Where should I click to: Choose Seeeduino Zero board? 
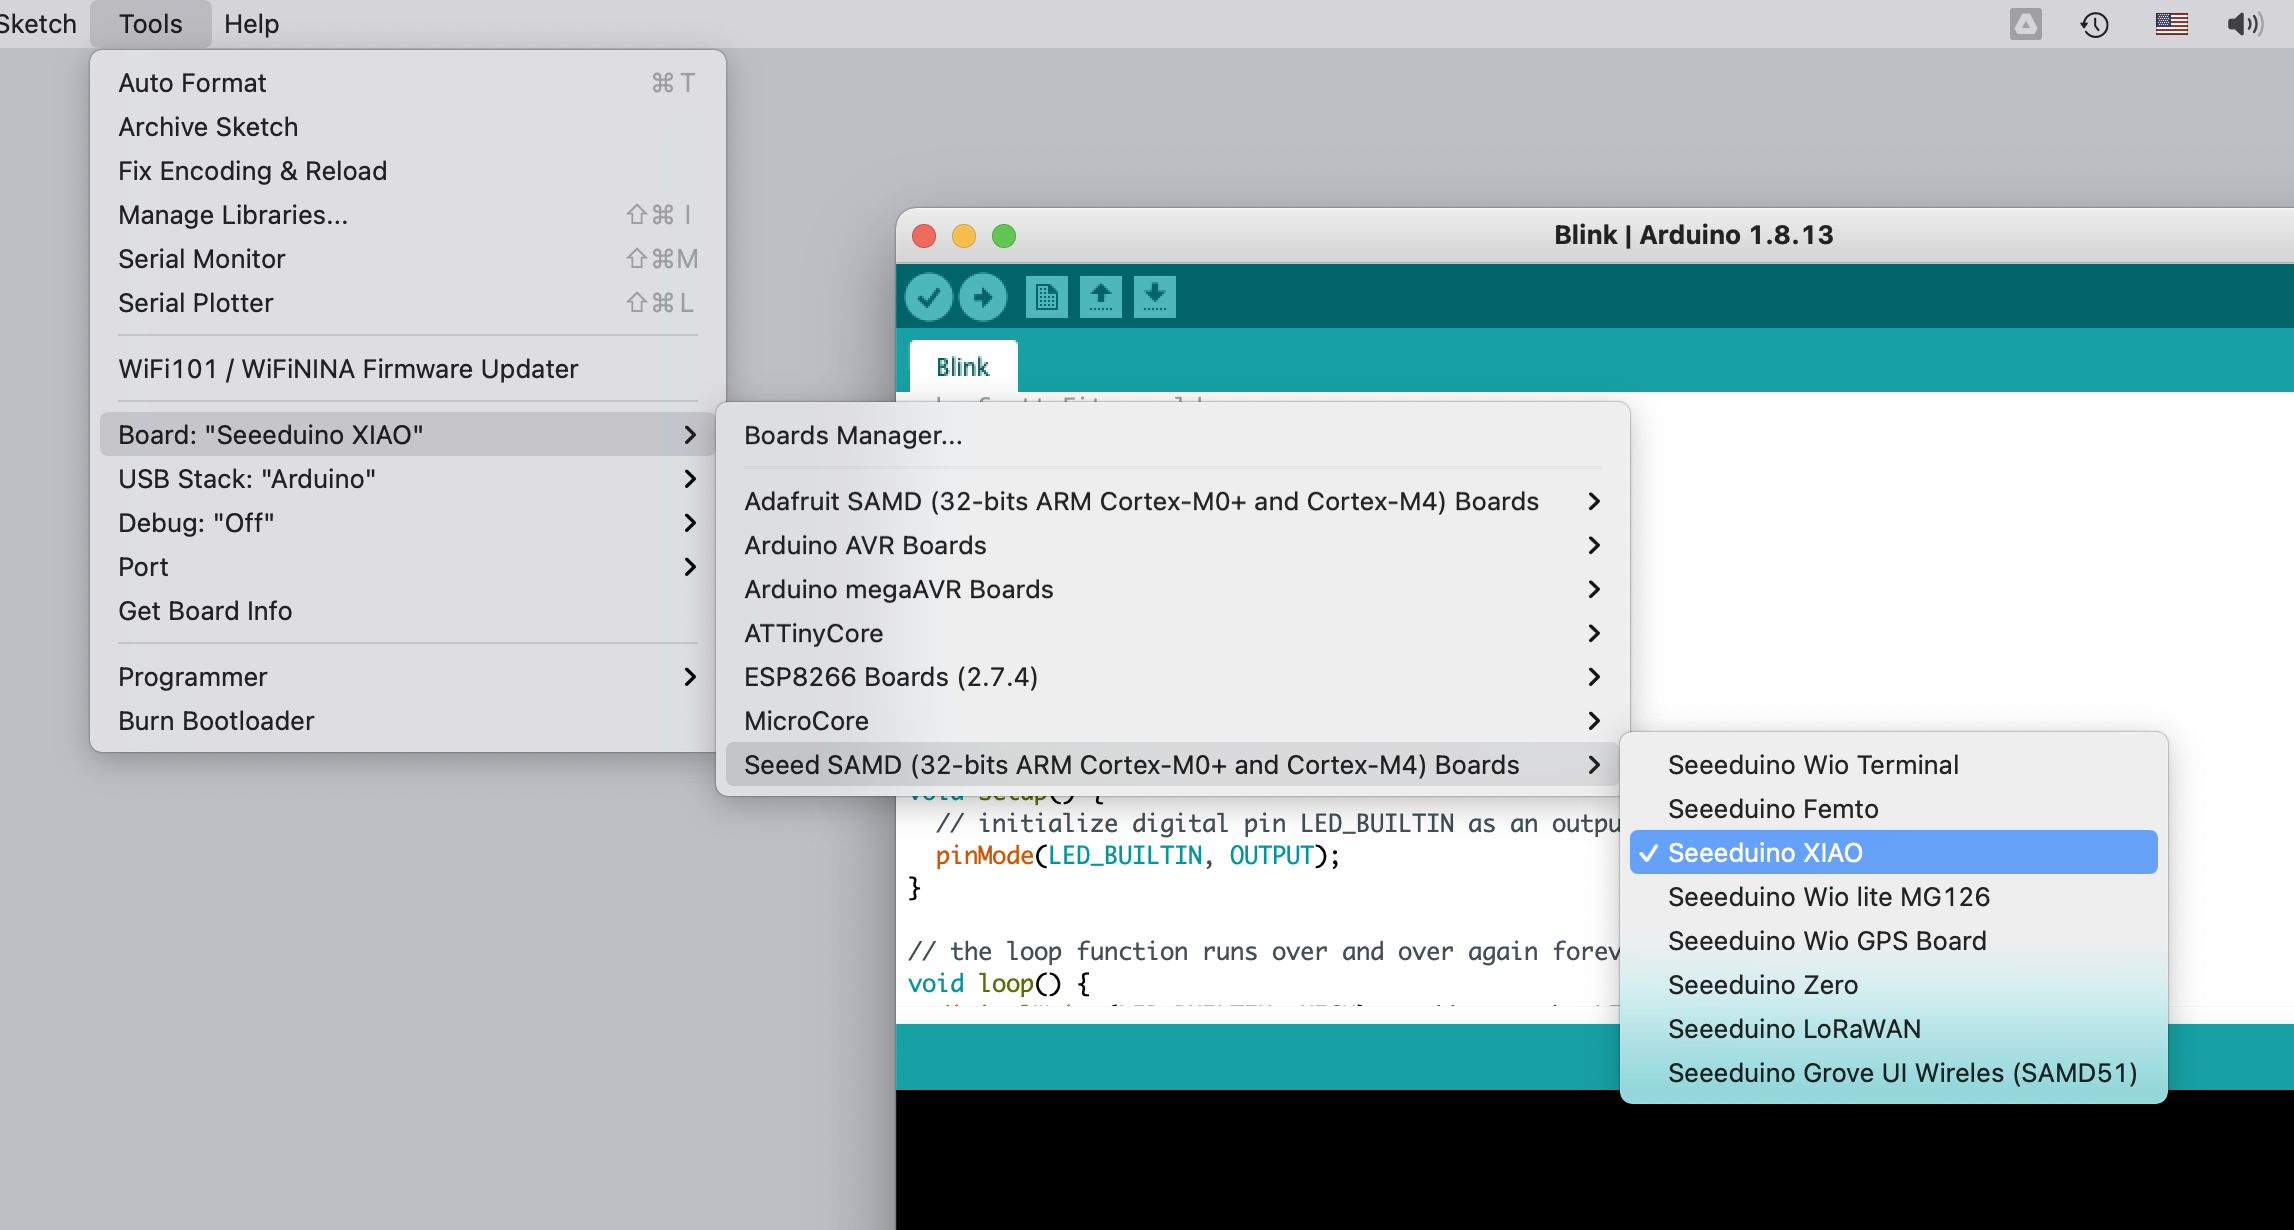tap(1893, 984)
